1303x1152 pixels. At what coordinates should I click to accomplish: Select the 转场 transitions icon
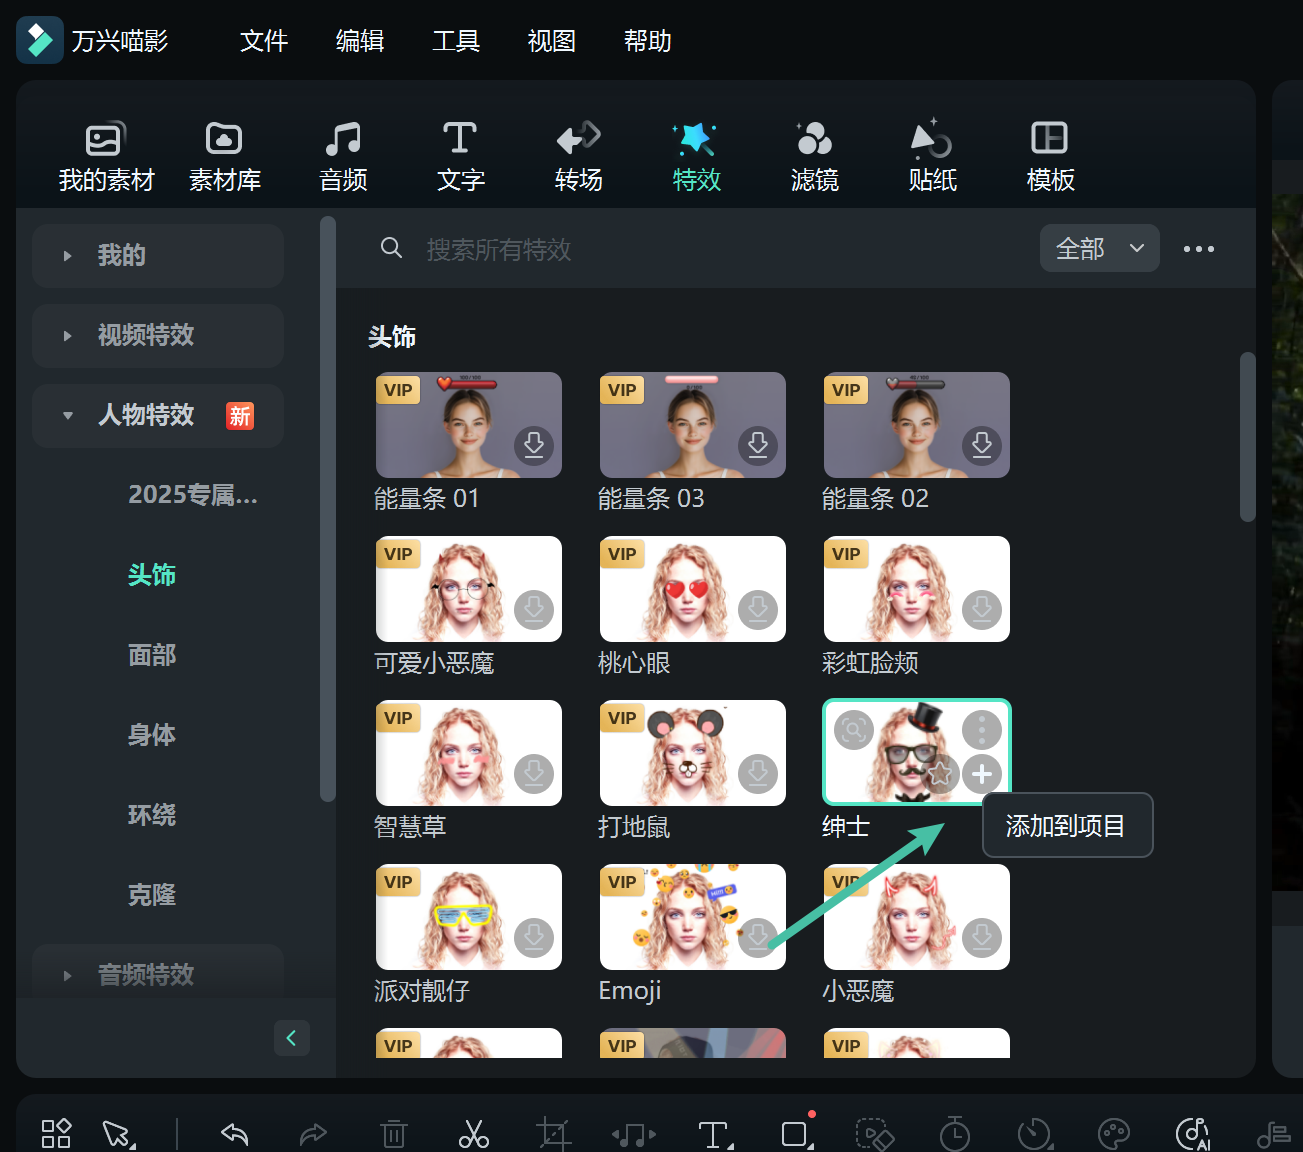577,155
